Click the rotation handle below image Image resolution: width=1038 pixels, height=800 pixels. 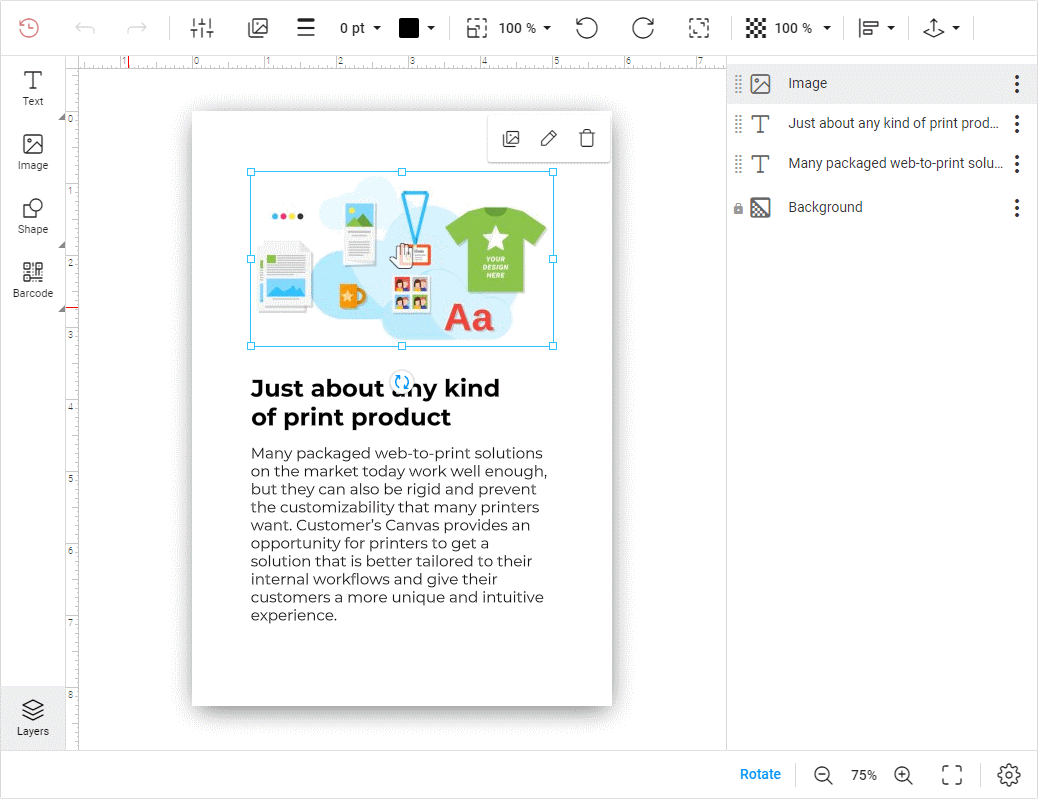401,381
